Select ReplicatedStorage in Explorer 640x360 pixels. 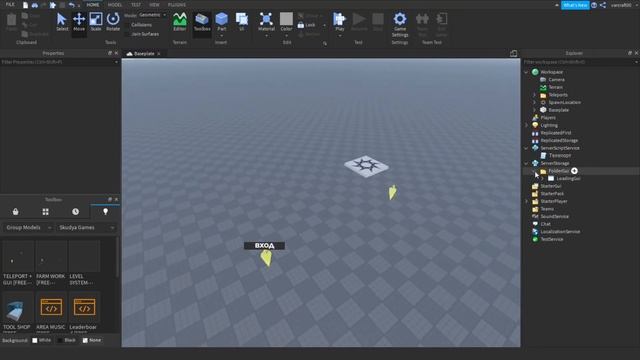click(559, 140)
